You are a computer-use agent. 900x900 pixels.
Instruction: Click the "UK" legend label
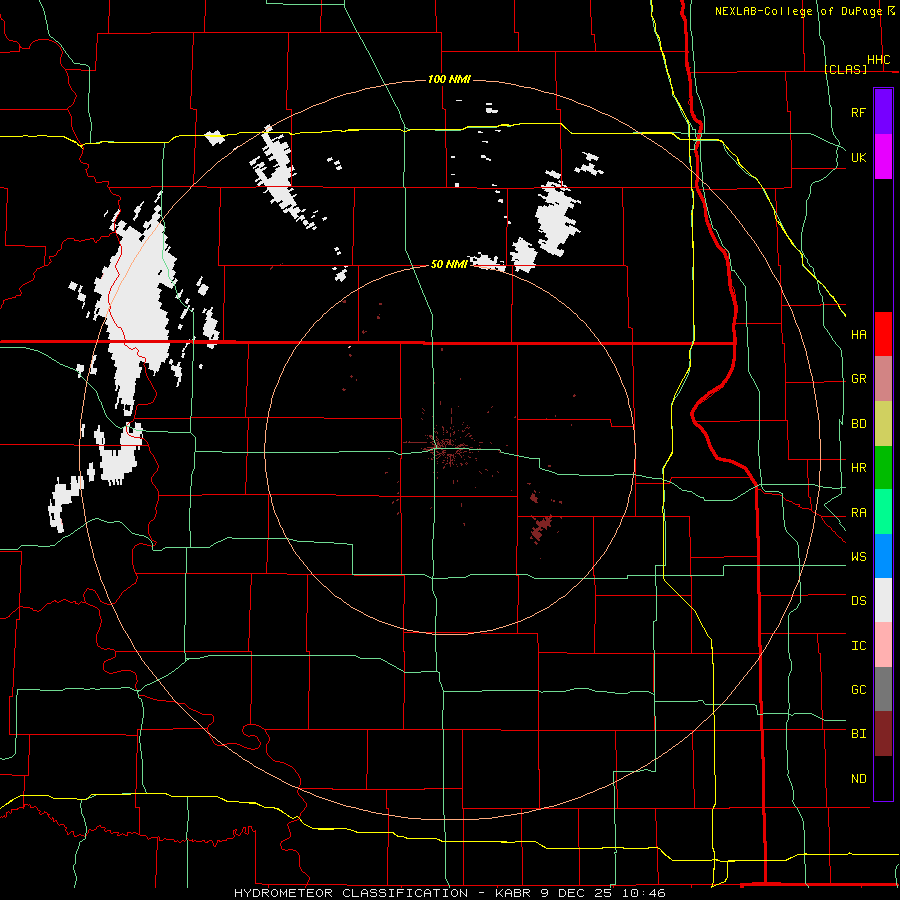pos(858,157)
